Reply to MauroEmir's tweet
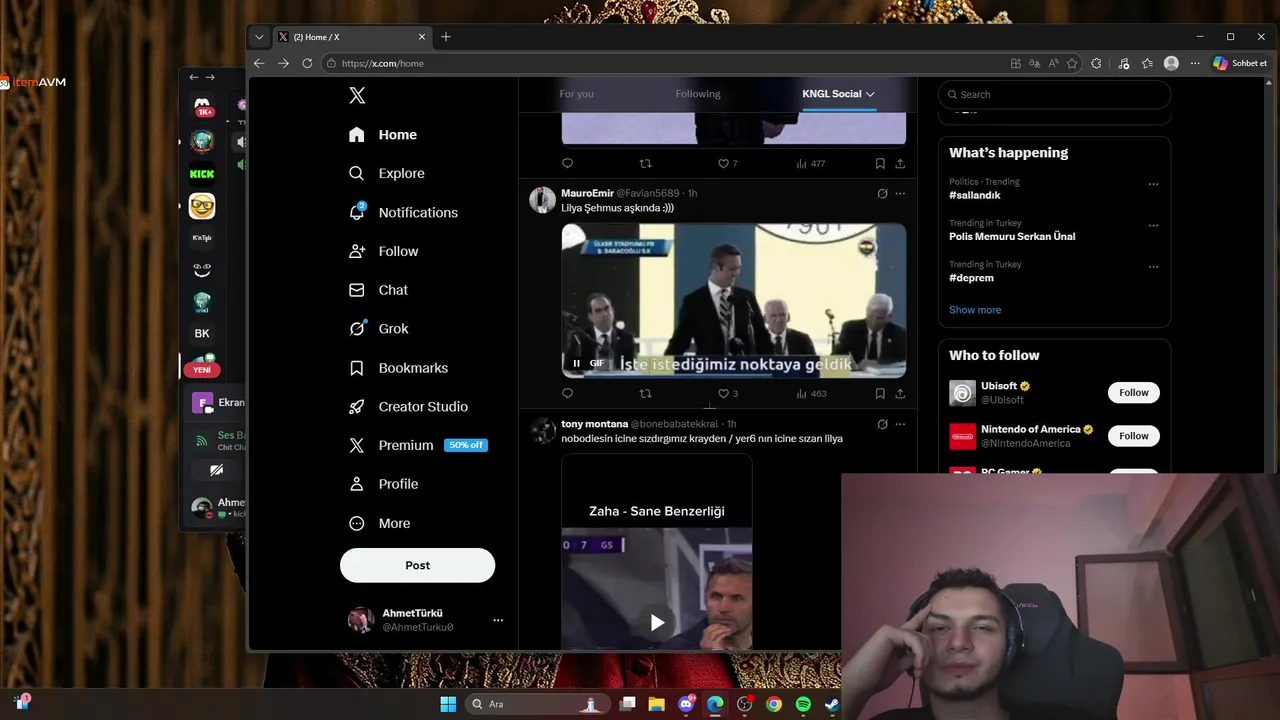This screenshot has height=720, width=1280. tap(568, 394)
